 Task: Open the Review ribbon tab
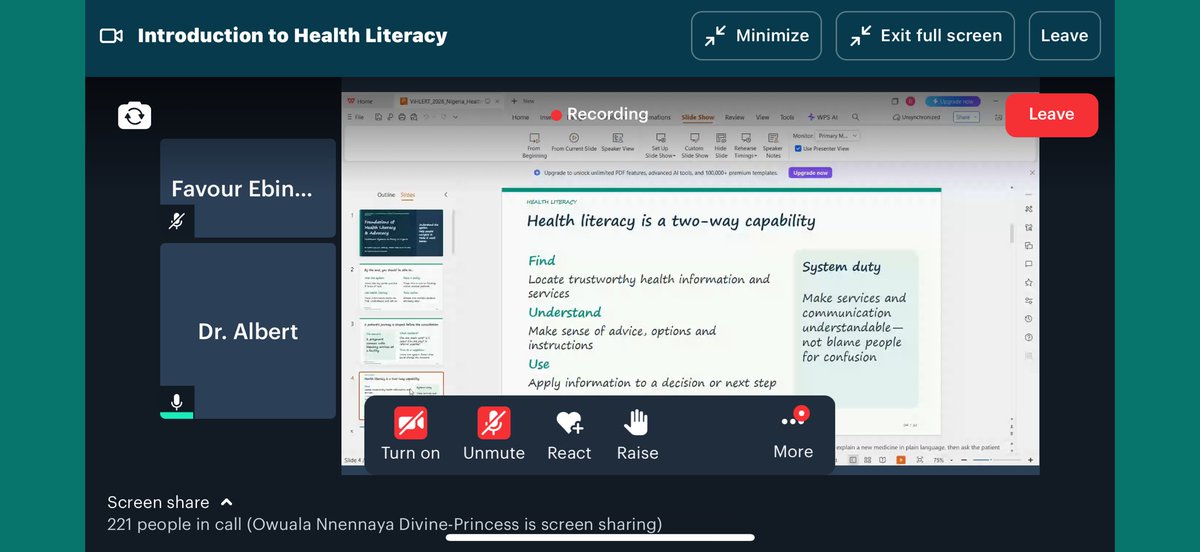click(735, 117)
